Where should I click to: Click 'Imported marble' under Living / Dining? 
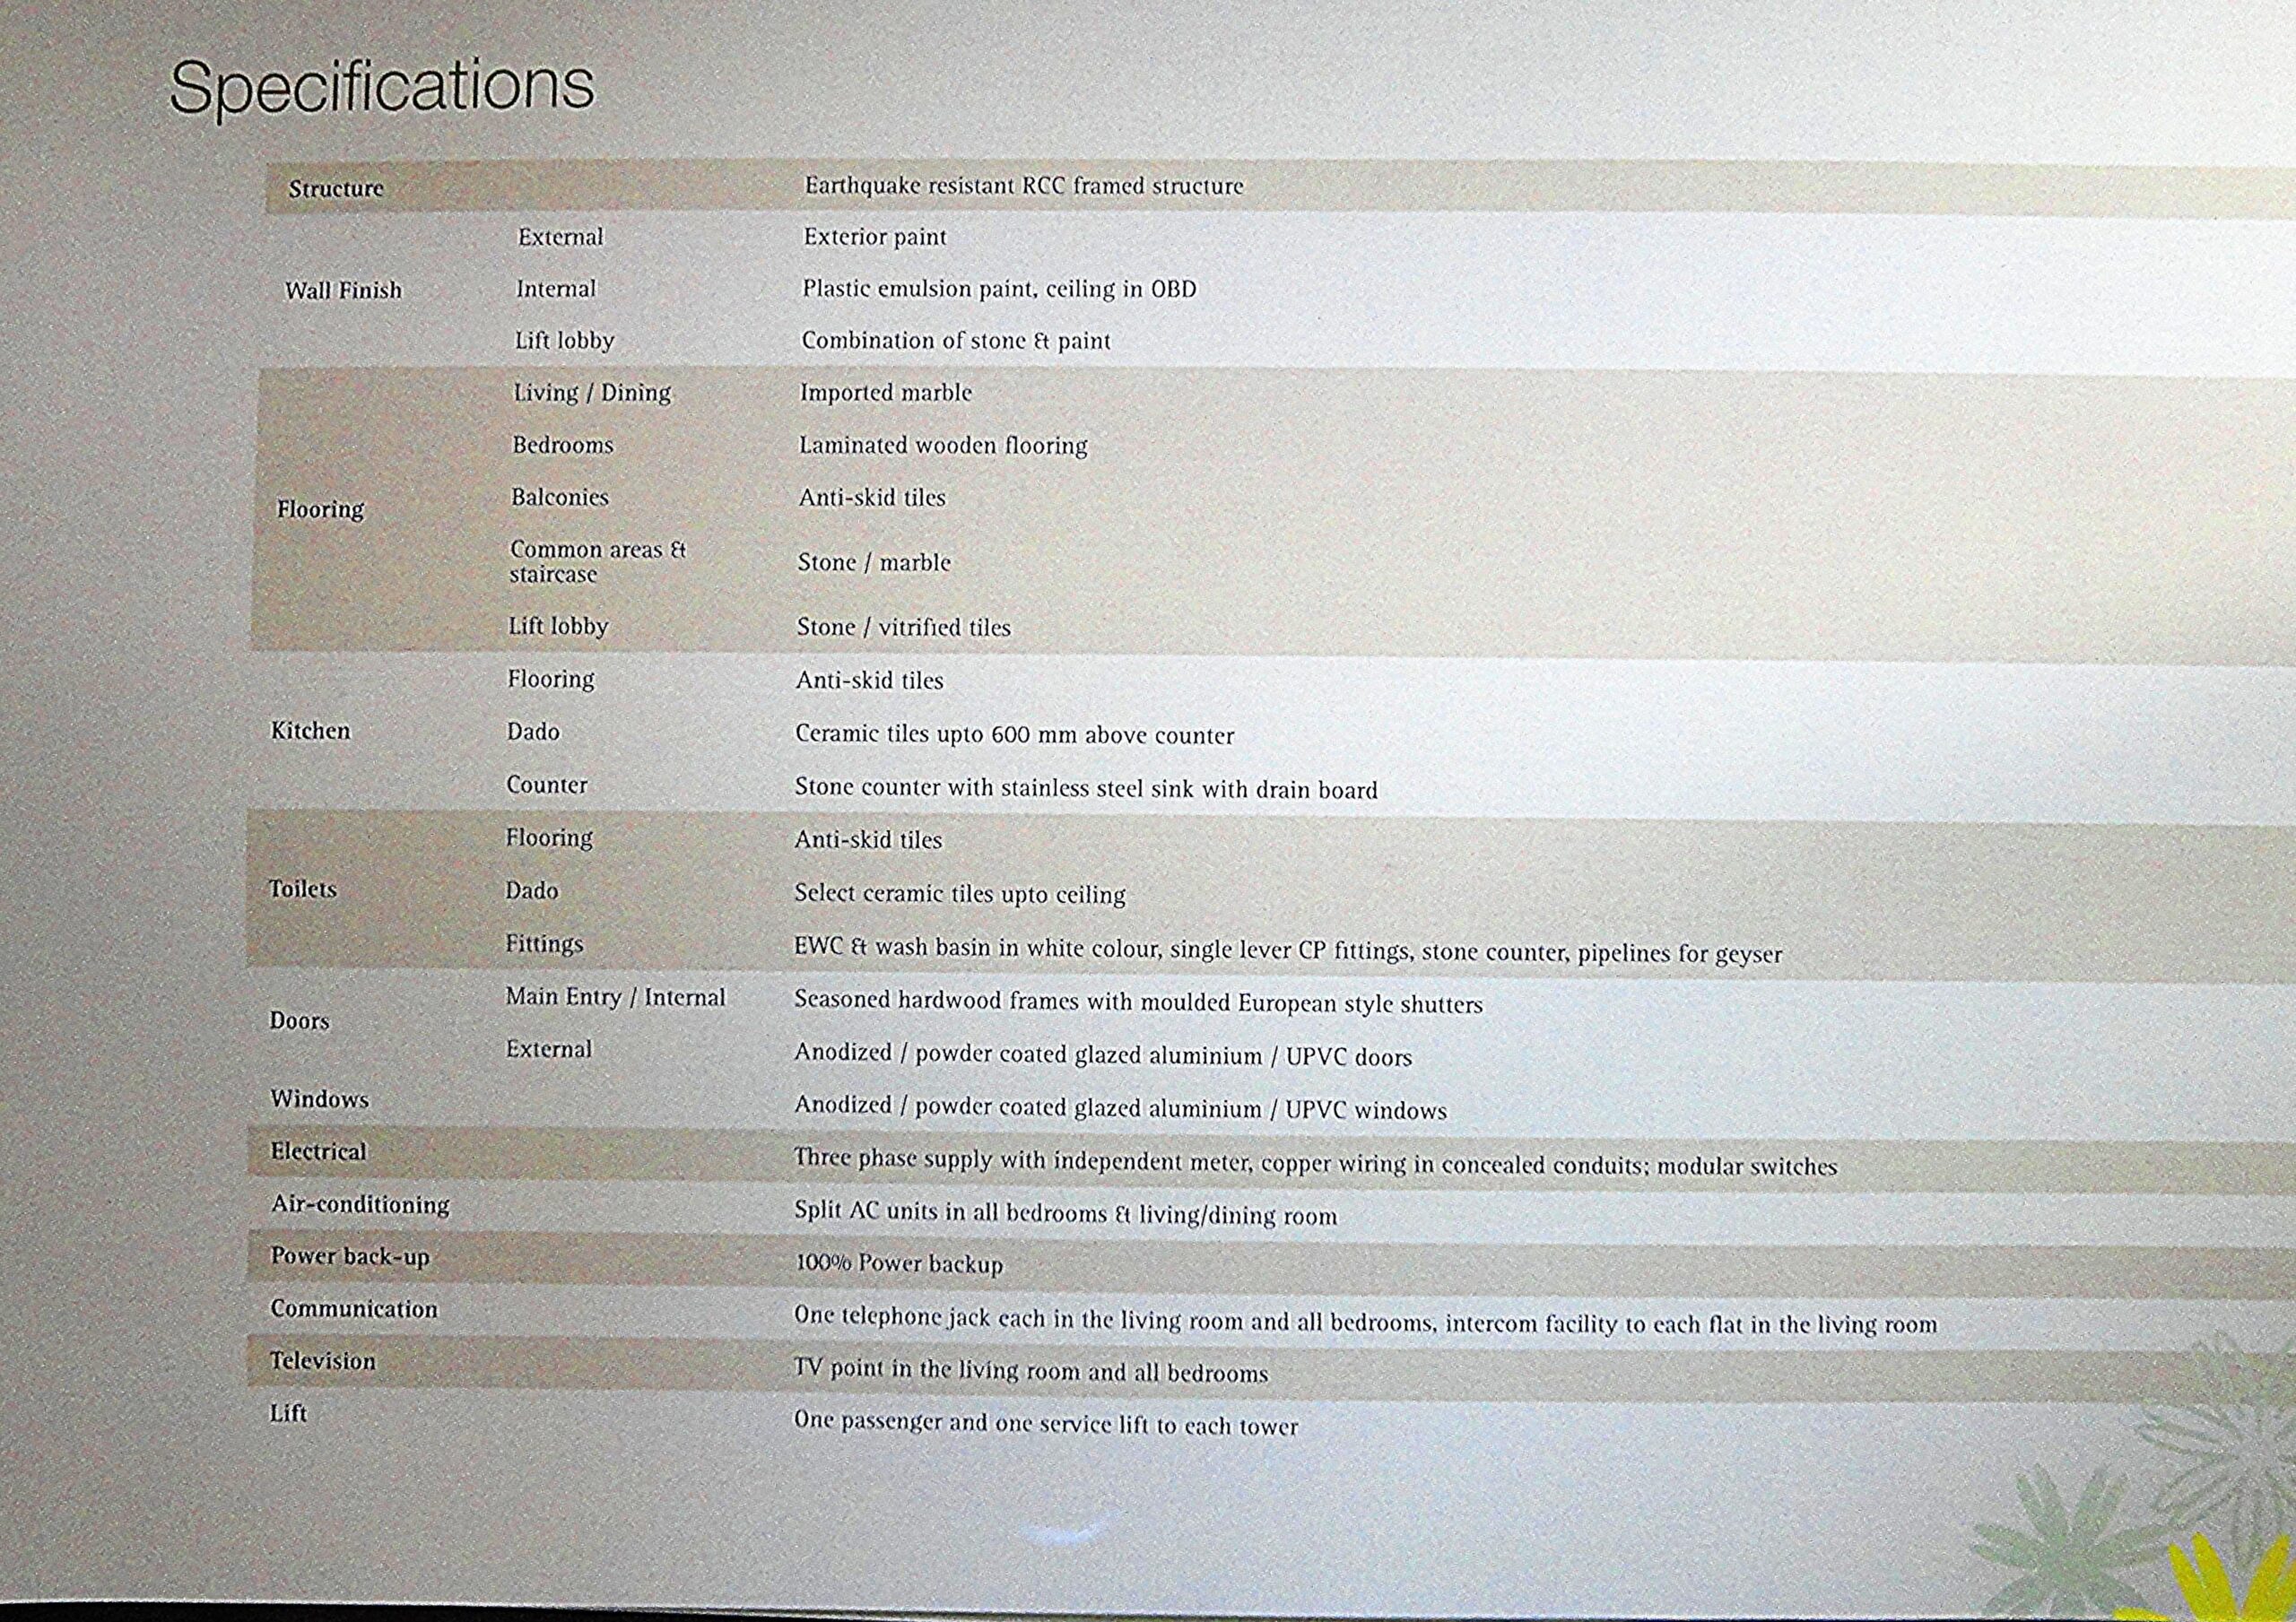point(885,392)
